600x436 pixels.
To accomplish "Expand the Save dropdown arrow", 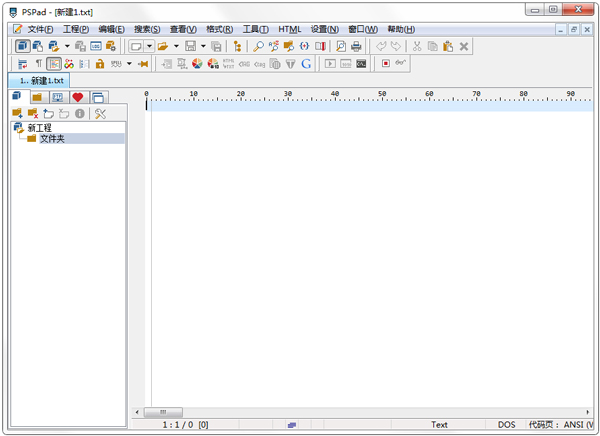I will 203,46.
